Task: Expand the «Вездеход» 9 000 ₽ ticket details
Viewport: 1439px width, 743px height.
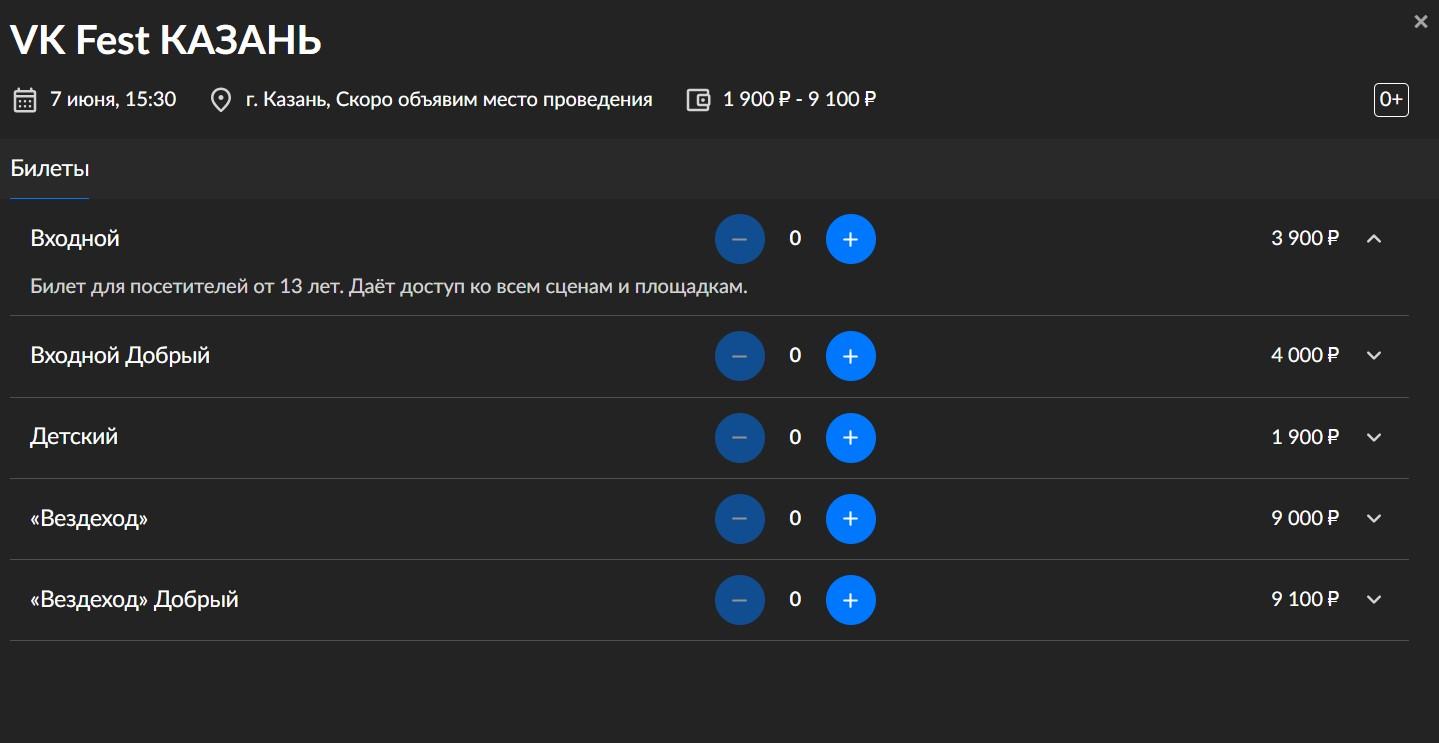Action: tap(1374, 518)
